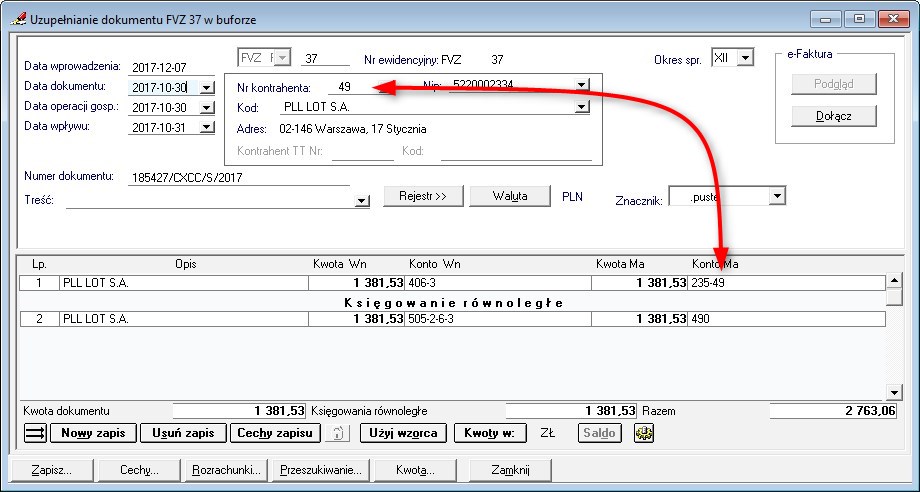Click the yellow gear icon next to Saldo
The width and height of the screenshot is (920, 492).
644,433
